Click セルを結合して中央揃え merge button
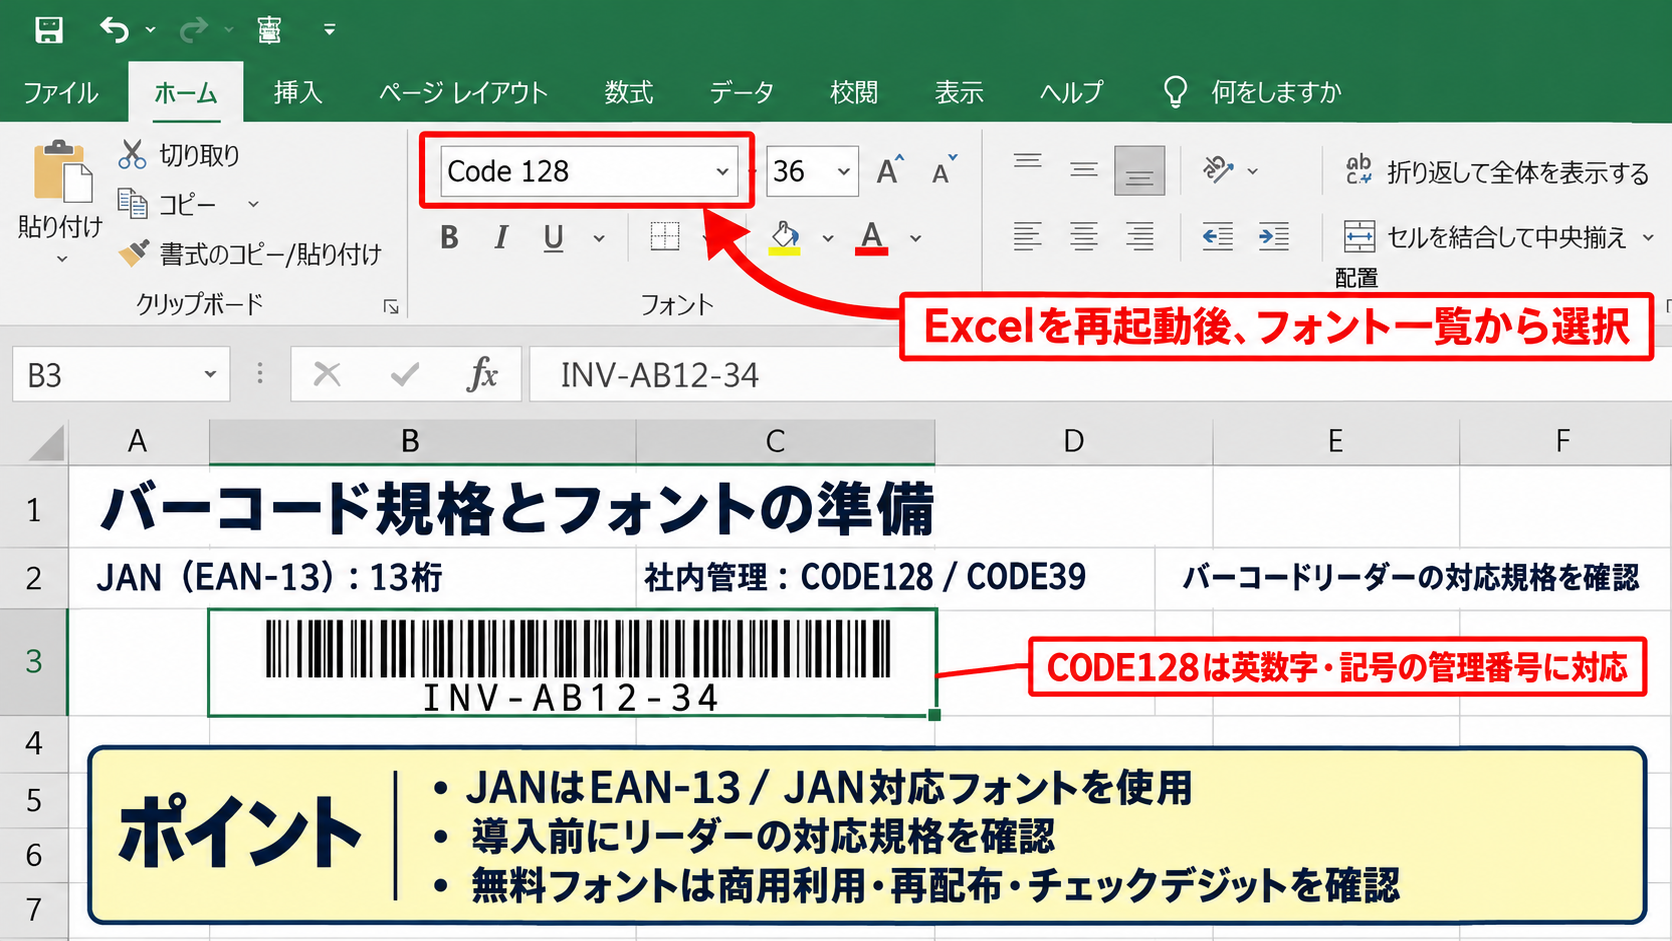Screen dimensions: 1672x941 [x=1484, y=237]
